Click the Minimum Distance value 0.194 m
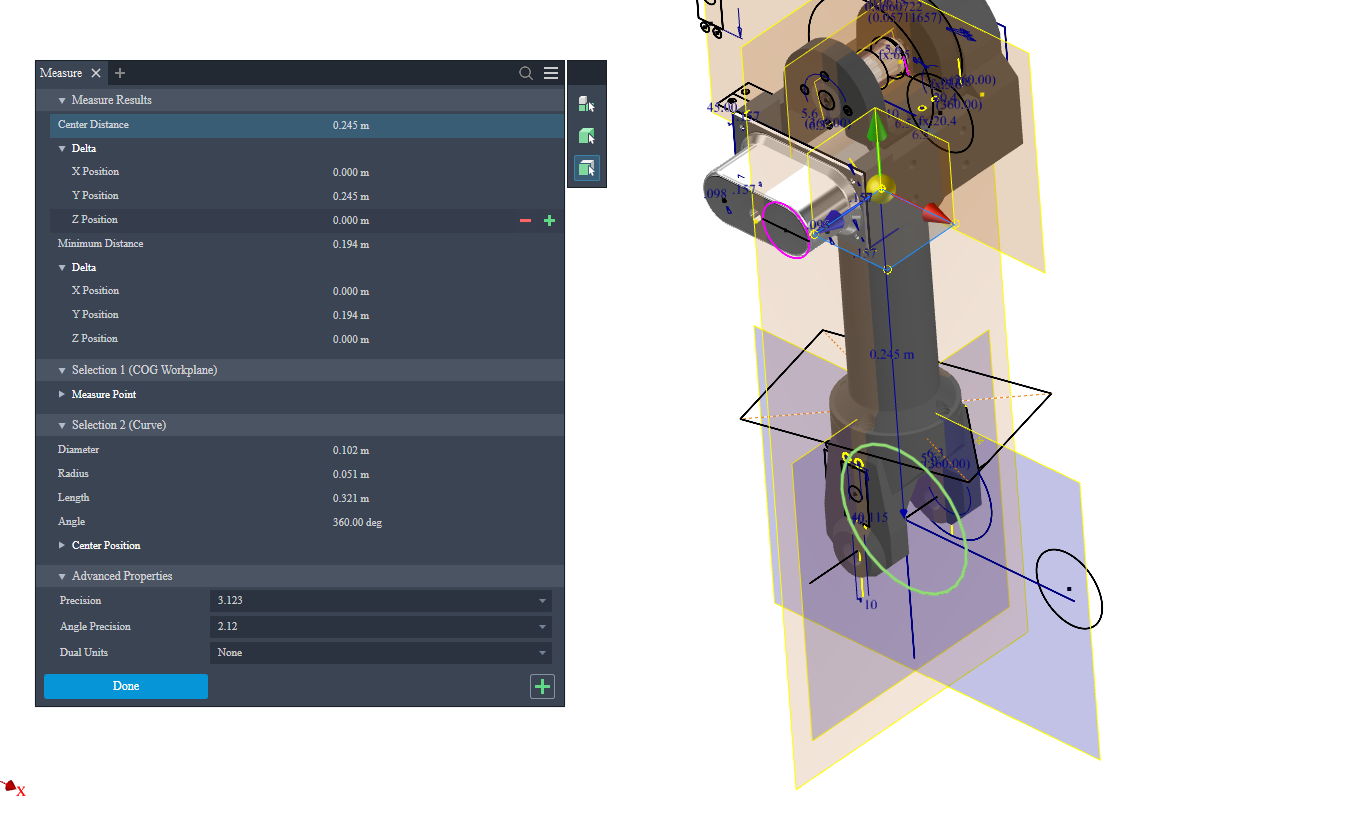 351,244
